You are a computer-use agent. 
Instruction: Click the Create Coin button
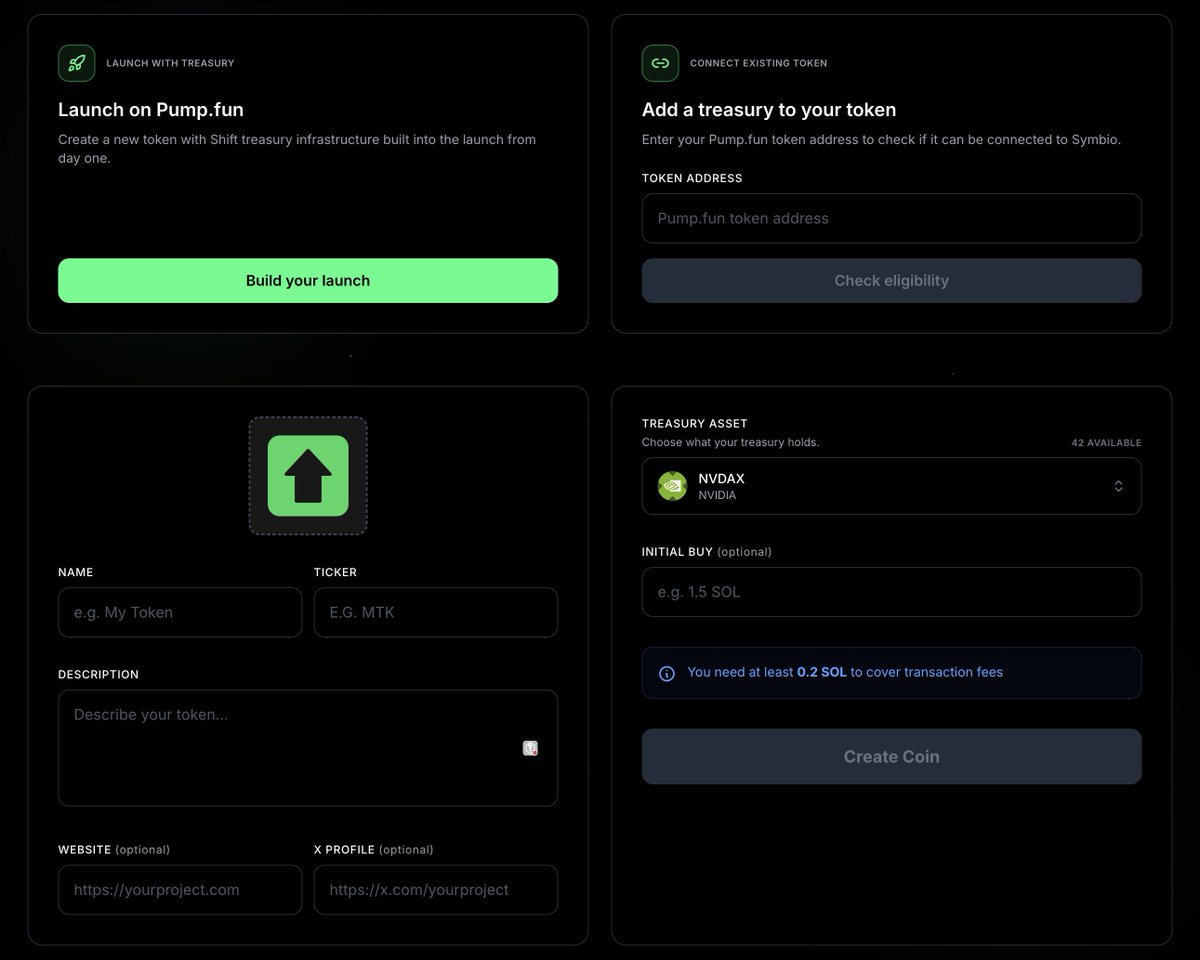pyautogui.click(x=891, y=757)
